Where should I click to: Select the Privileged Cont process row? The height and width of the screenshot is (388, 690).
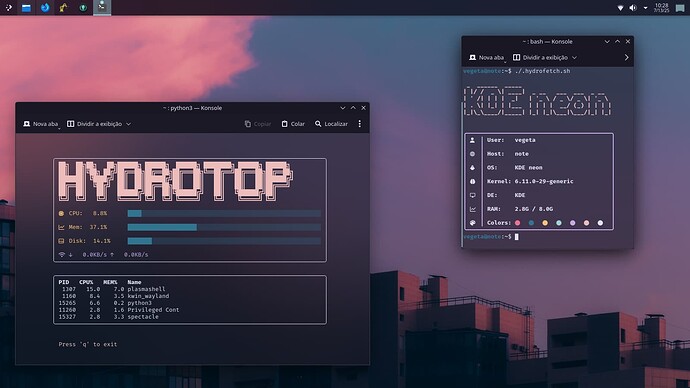[x=119, y=310]
